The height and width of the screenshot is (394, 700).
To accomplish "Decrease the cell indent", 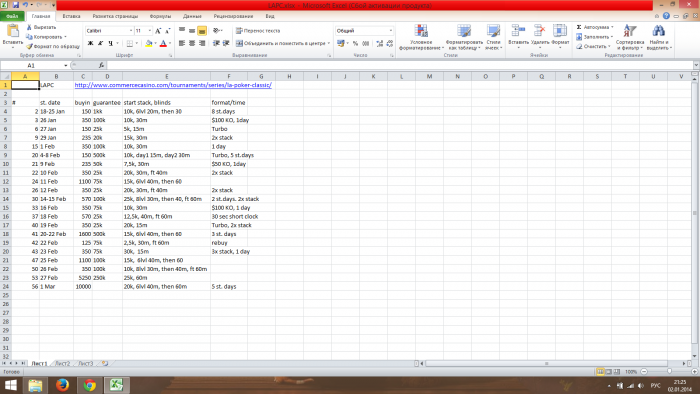I will click(216, 43).
